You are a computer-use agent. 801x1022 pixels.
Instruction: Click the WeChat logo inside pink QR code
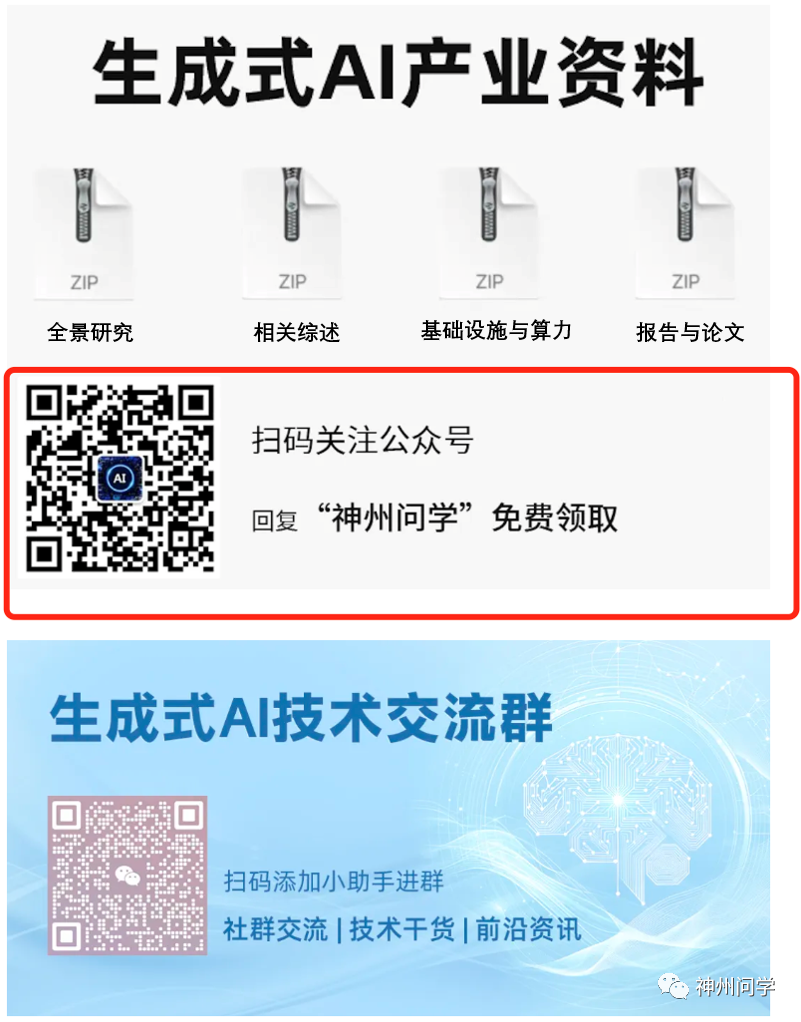coord(128,875)
